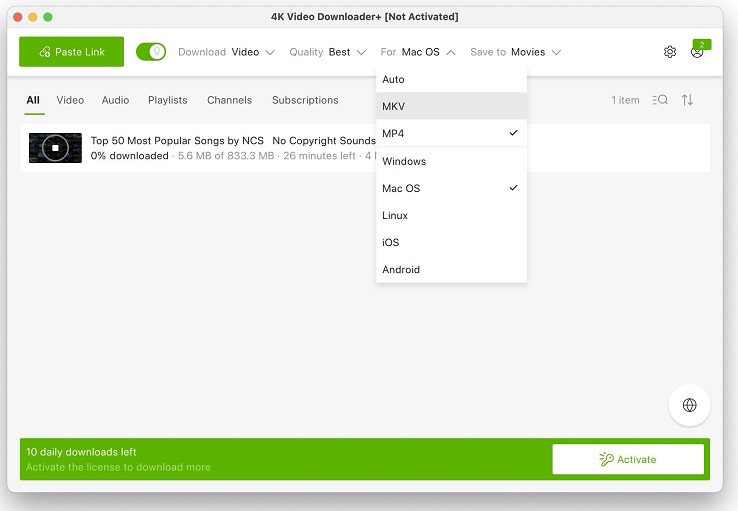Click the chevron next to Download Video
The height and width of the screenshot is (511, 738).
click(x=270, y=52)
